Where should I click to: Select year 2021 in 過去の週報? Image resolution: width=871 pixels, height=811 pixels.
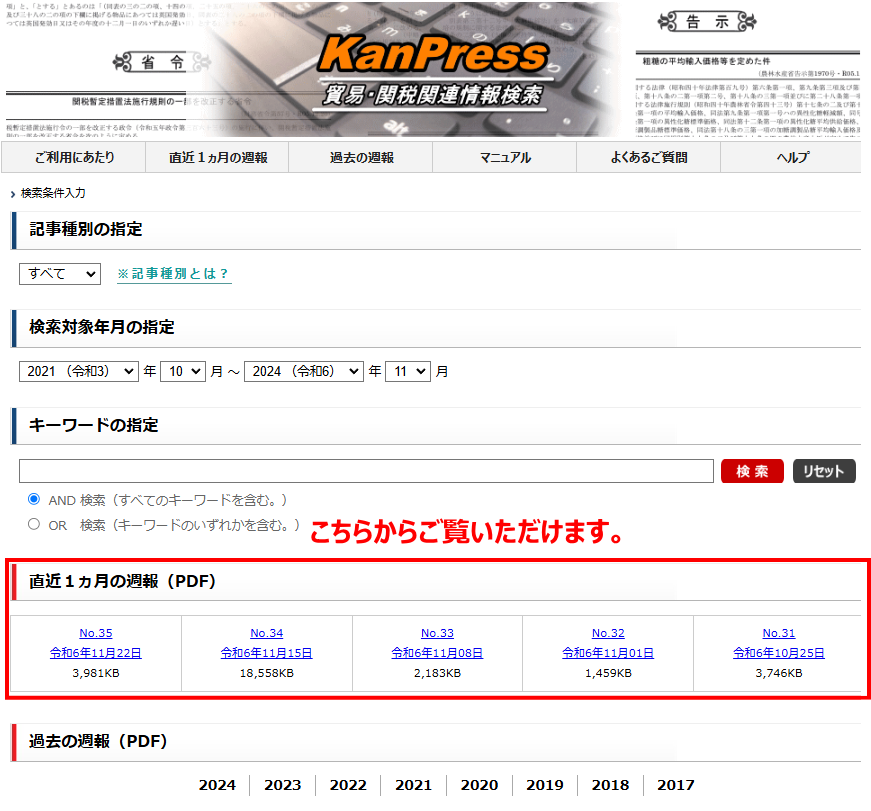click(x=413, y=785)
